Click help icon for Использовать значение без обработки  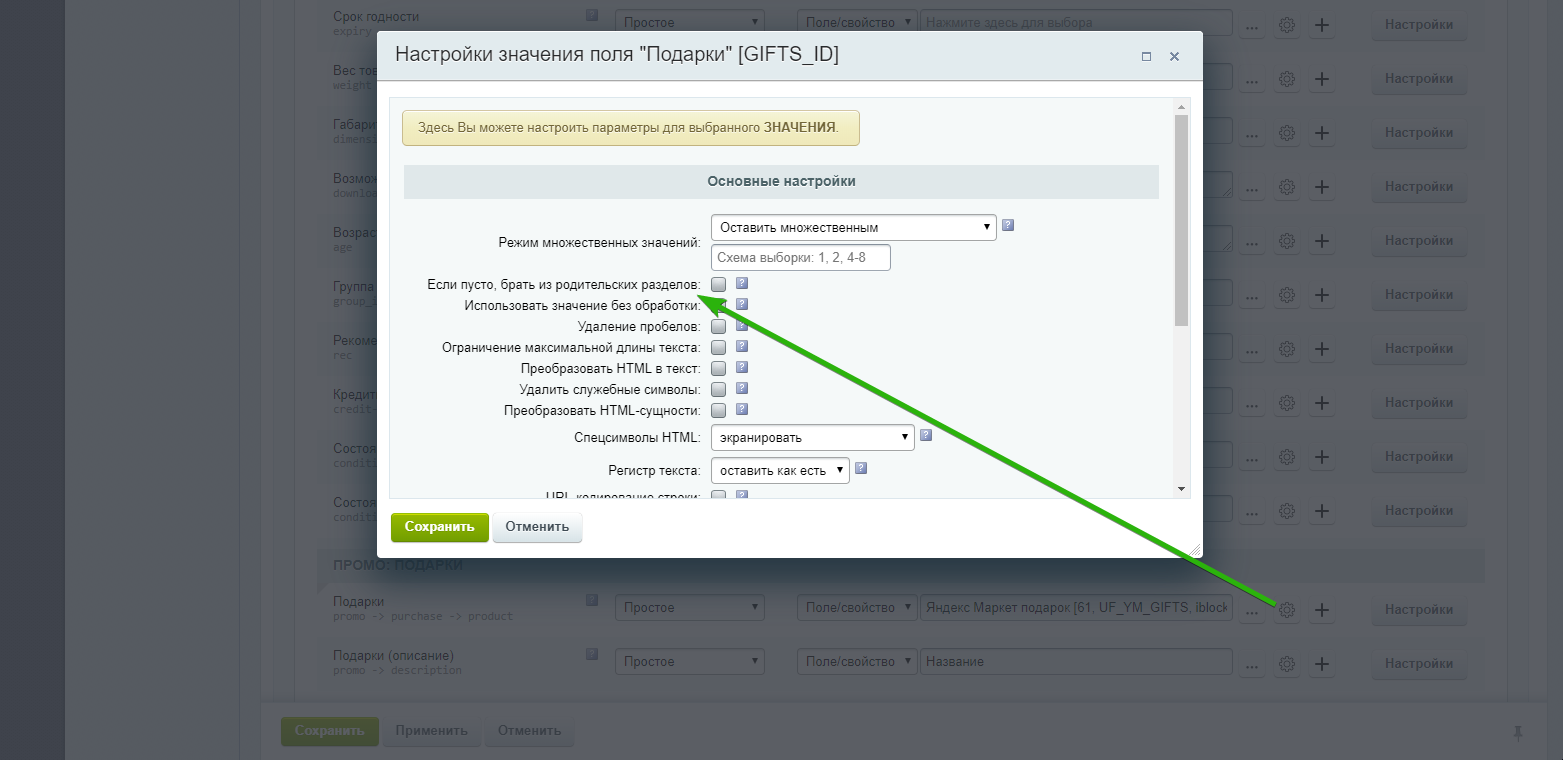click(742, 304)
